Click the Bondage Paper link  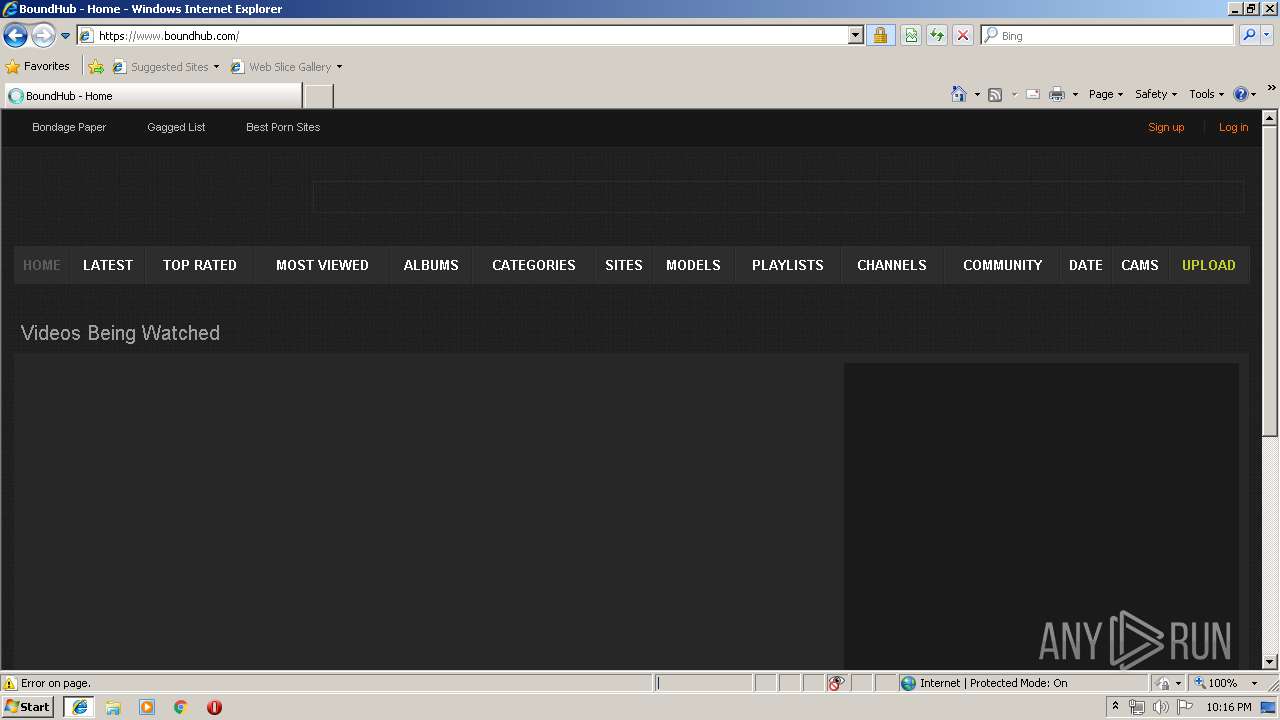[x=69, y=127]
